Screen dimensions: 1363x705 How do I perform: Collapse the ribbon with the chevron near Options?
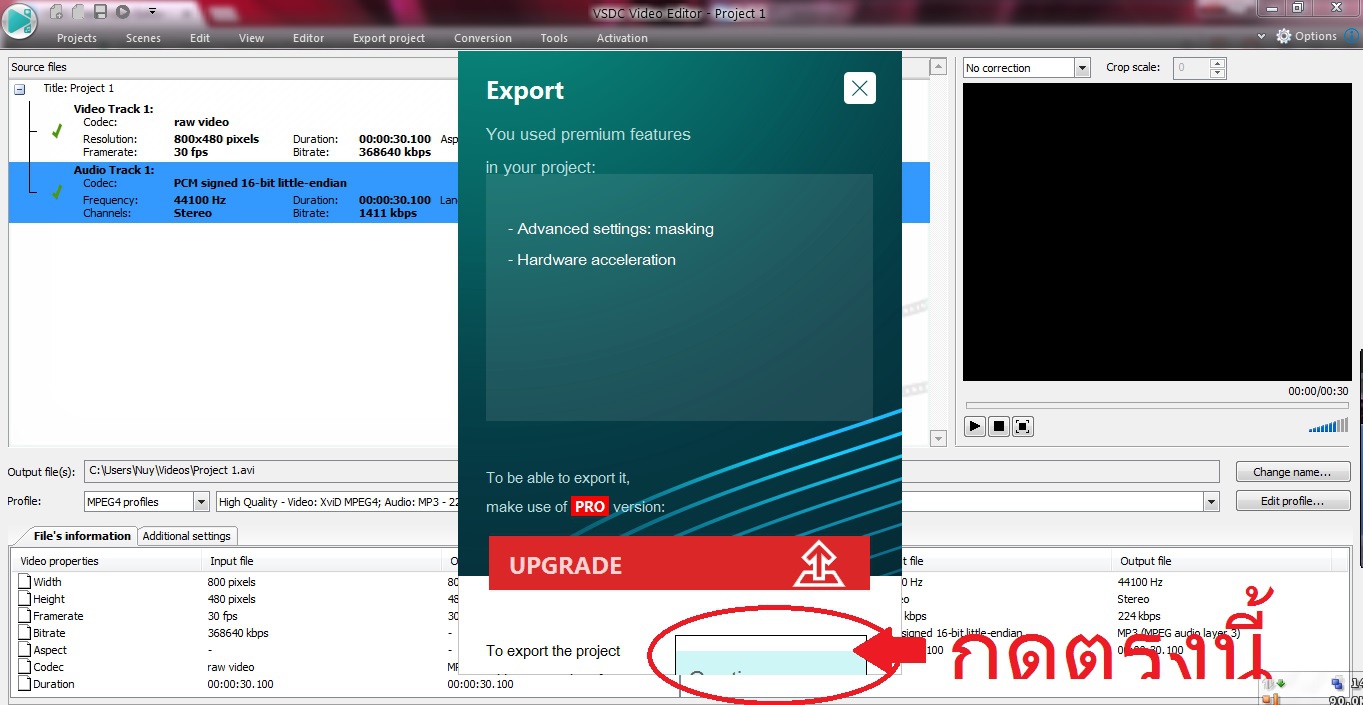(x=1262, y=36)
